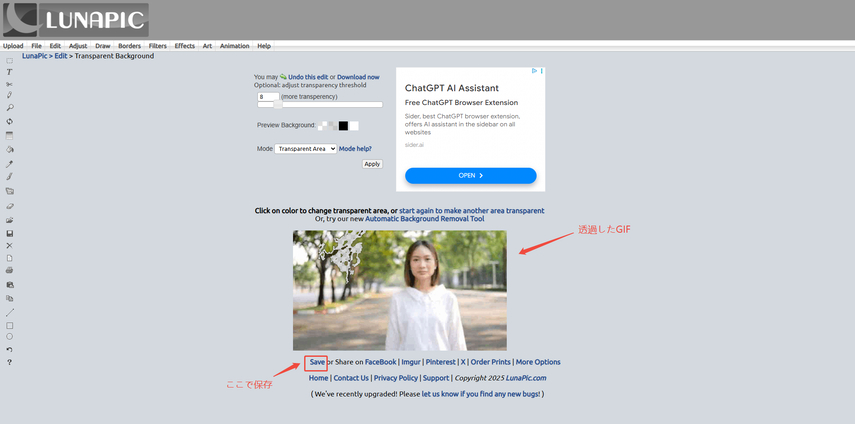
Task: Click the open folder icon in toolbar
Action: pos(9,220)
